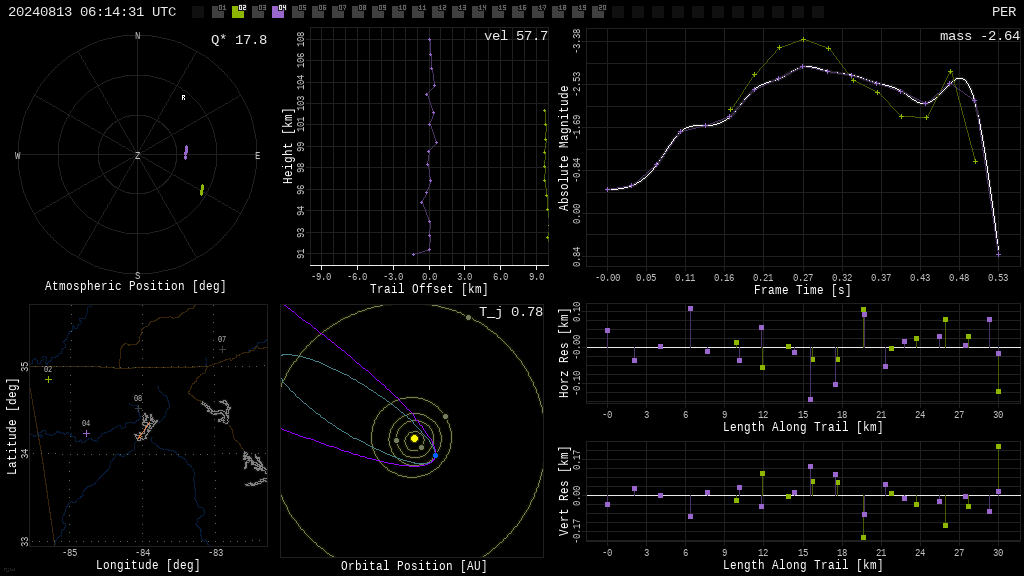Click the blue Earth dot on orbit

(436, 455)
